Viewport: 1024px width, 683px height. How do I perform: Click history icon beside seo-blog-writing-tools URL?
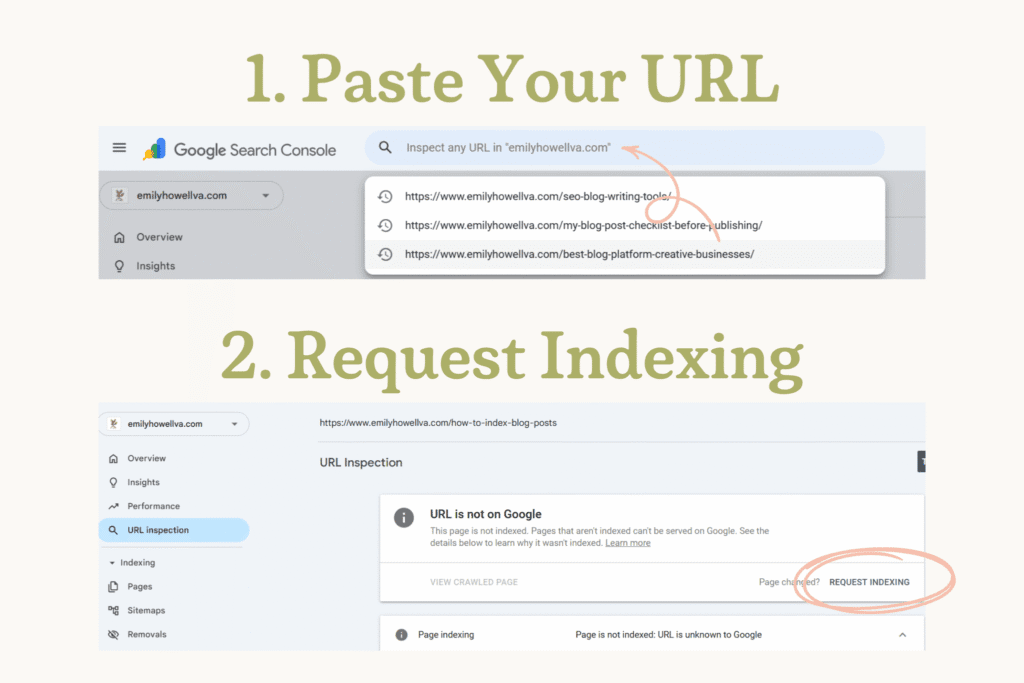pos(385,197)
